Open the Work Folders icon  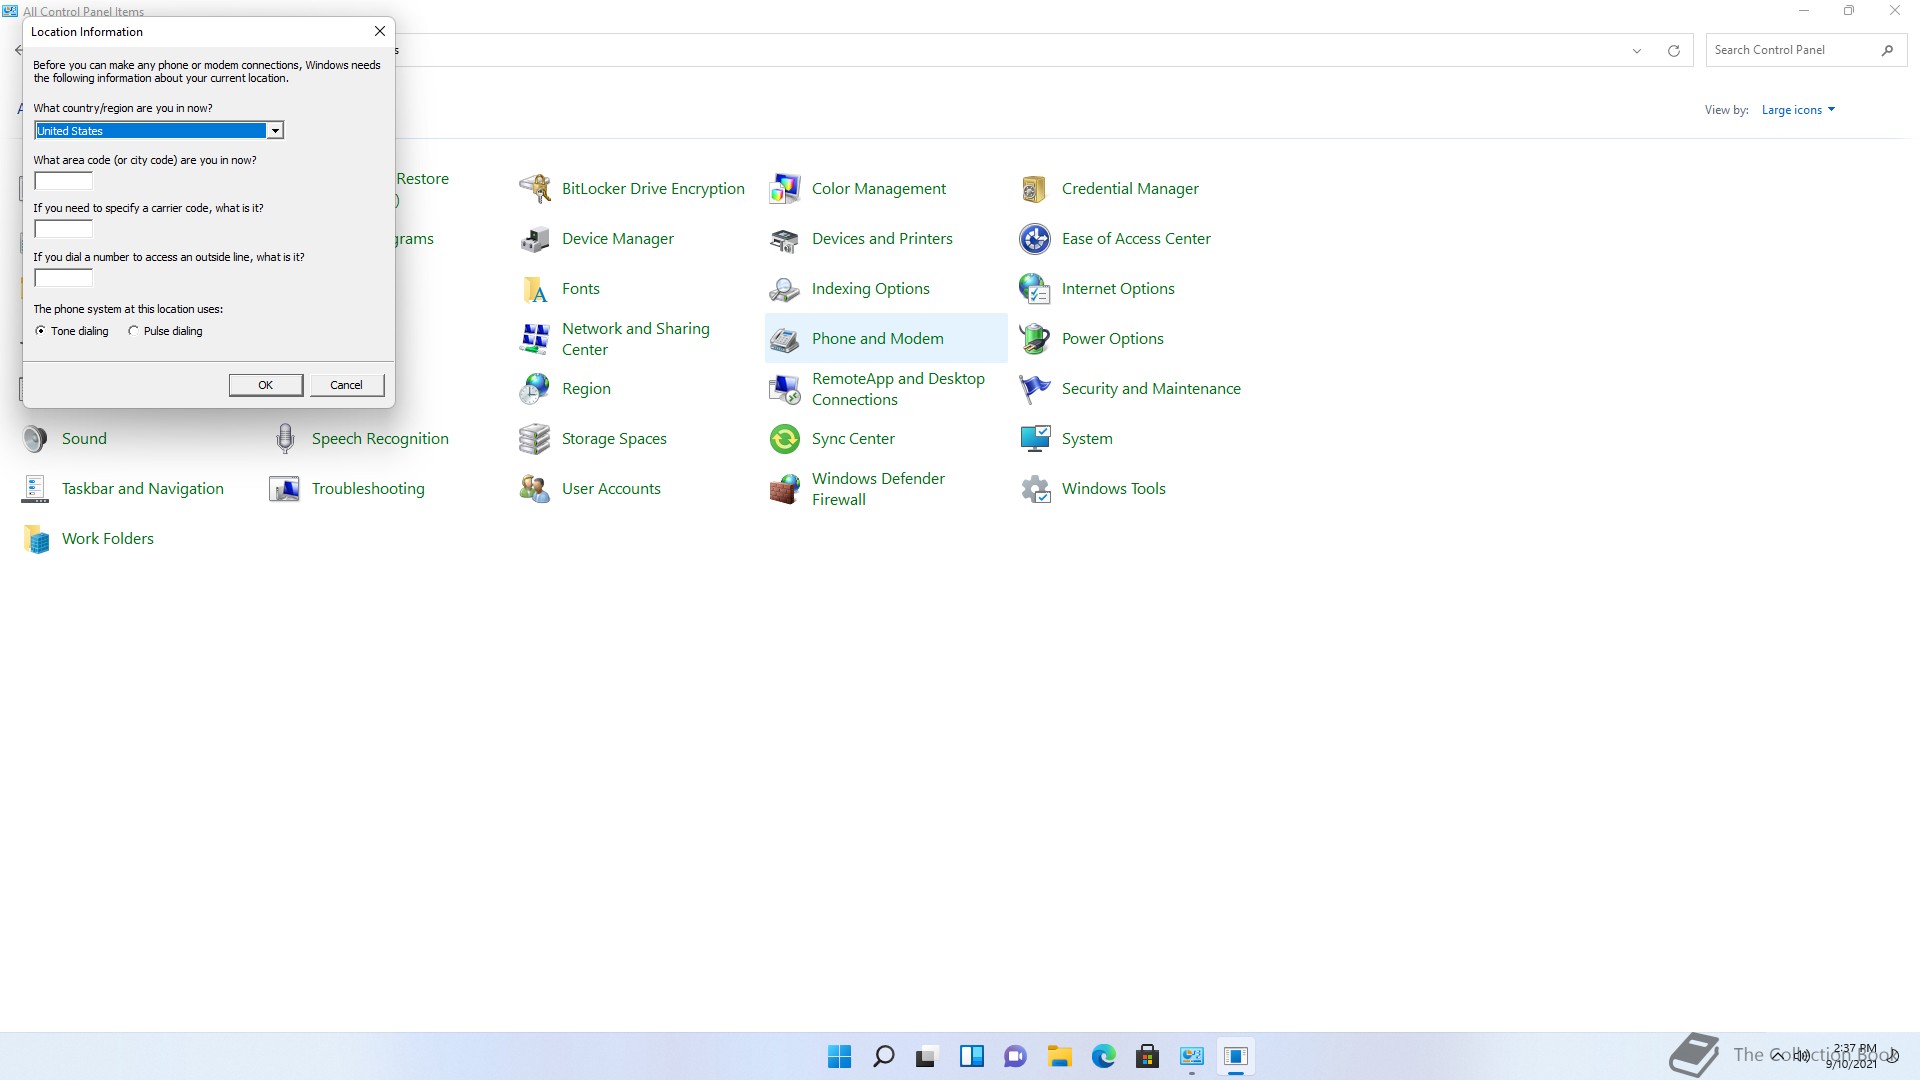(35, 538)
